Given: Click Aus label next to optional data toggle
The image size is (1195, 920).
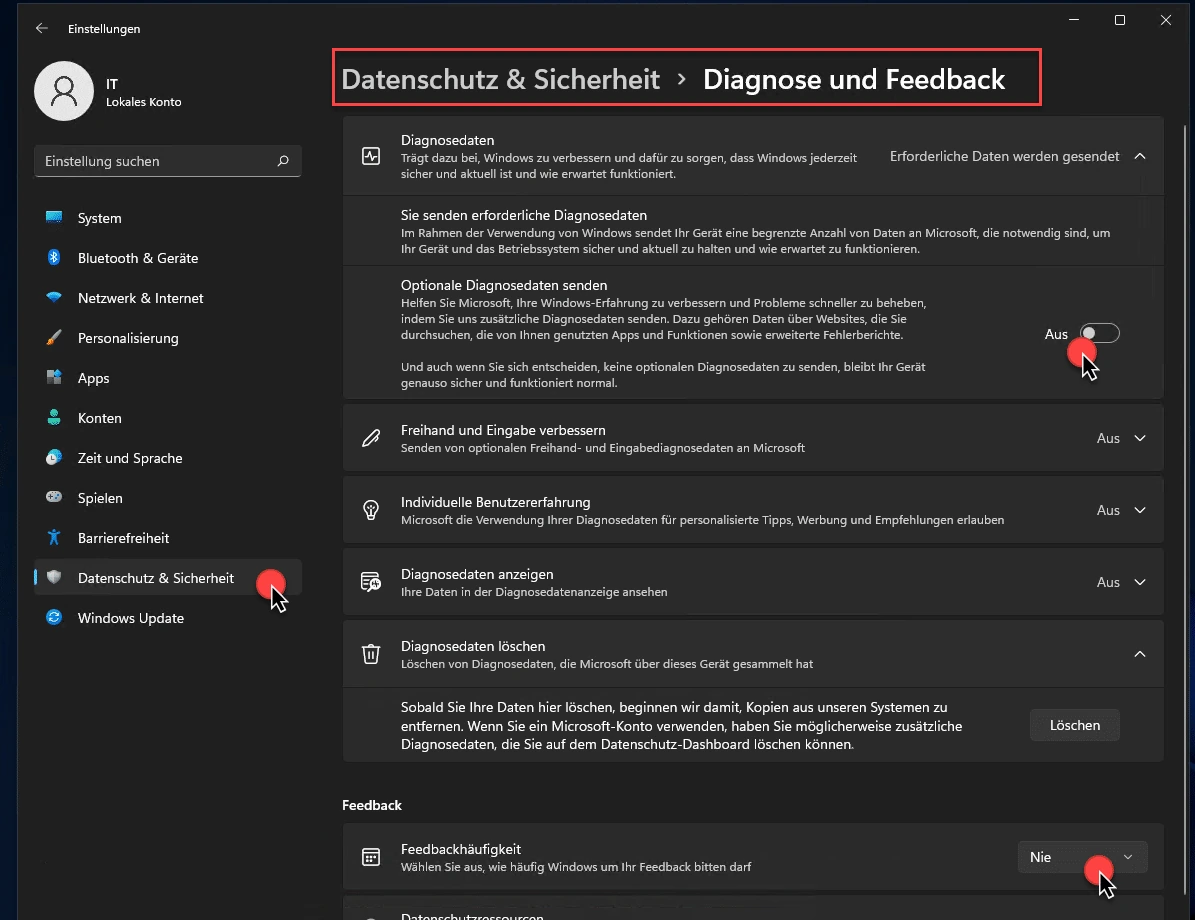Looking at the screenshot, I should 1056,334.
